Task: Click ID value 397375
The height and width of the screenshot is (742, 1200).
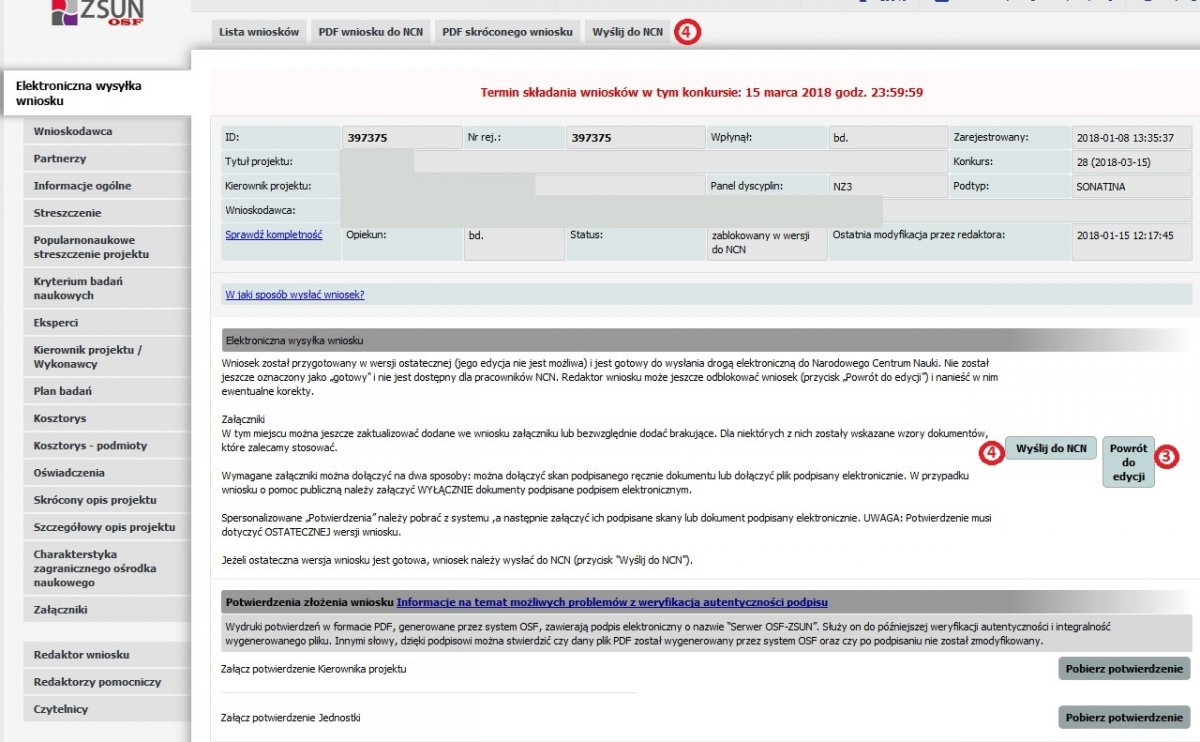Action: [402, 138]
